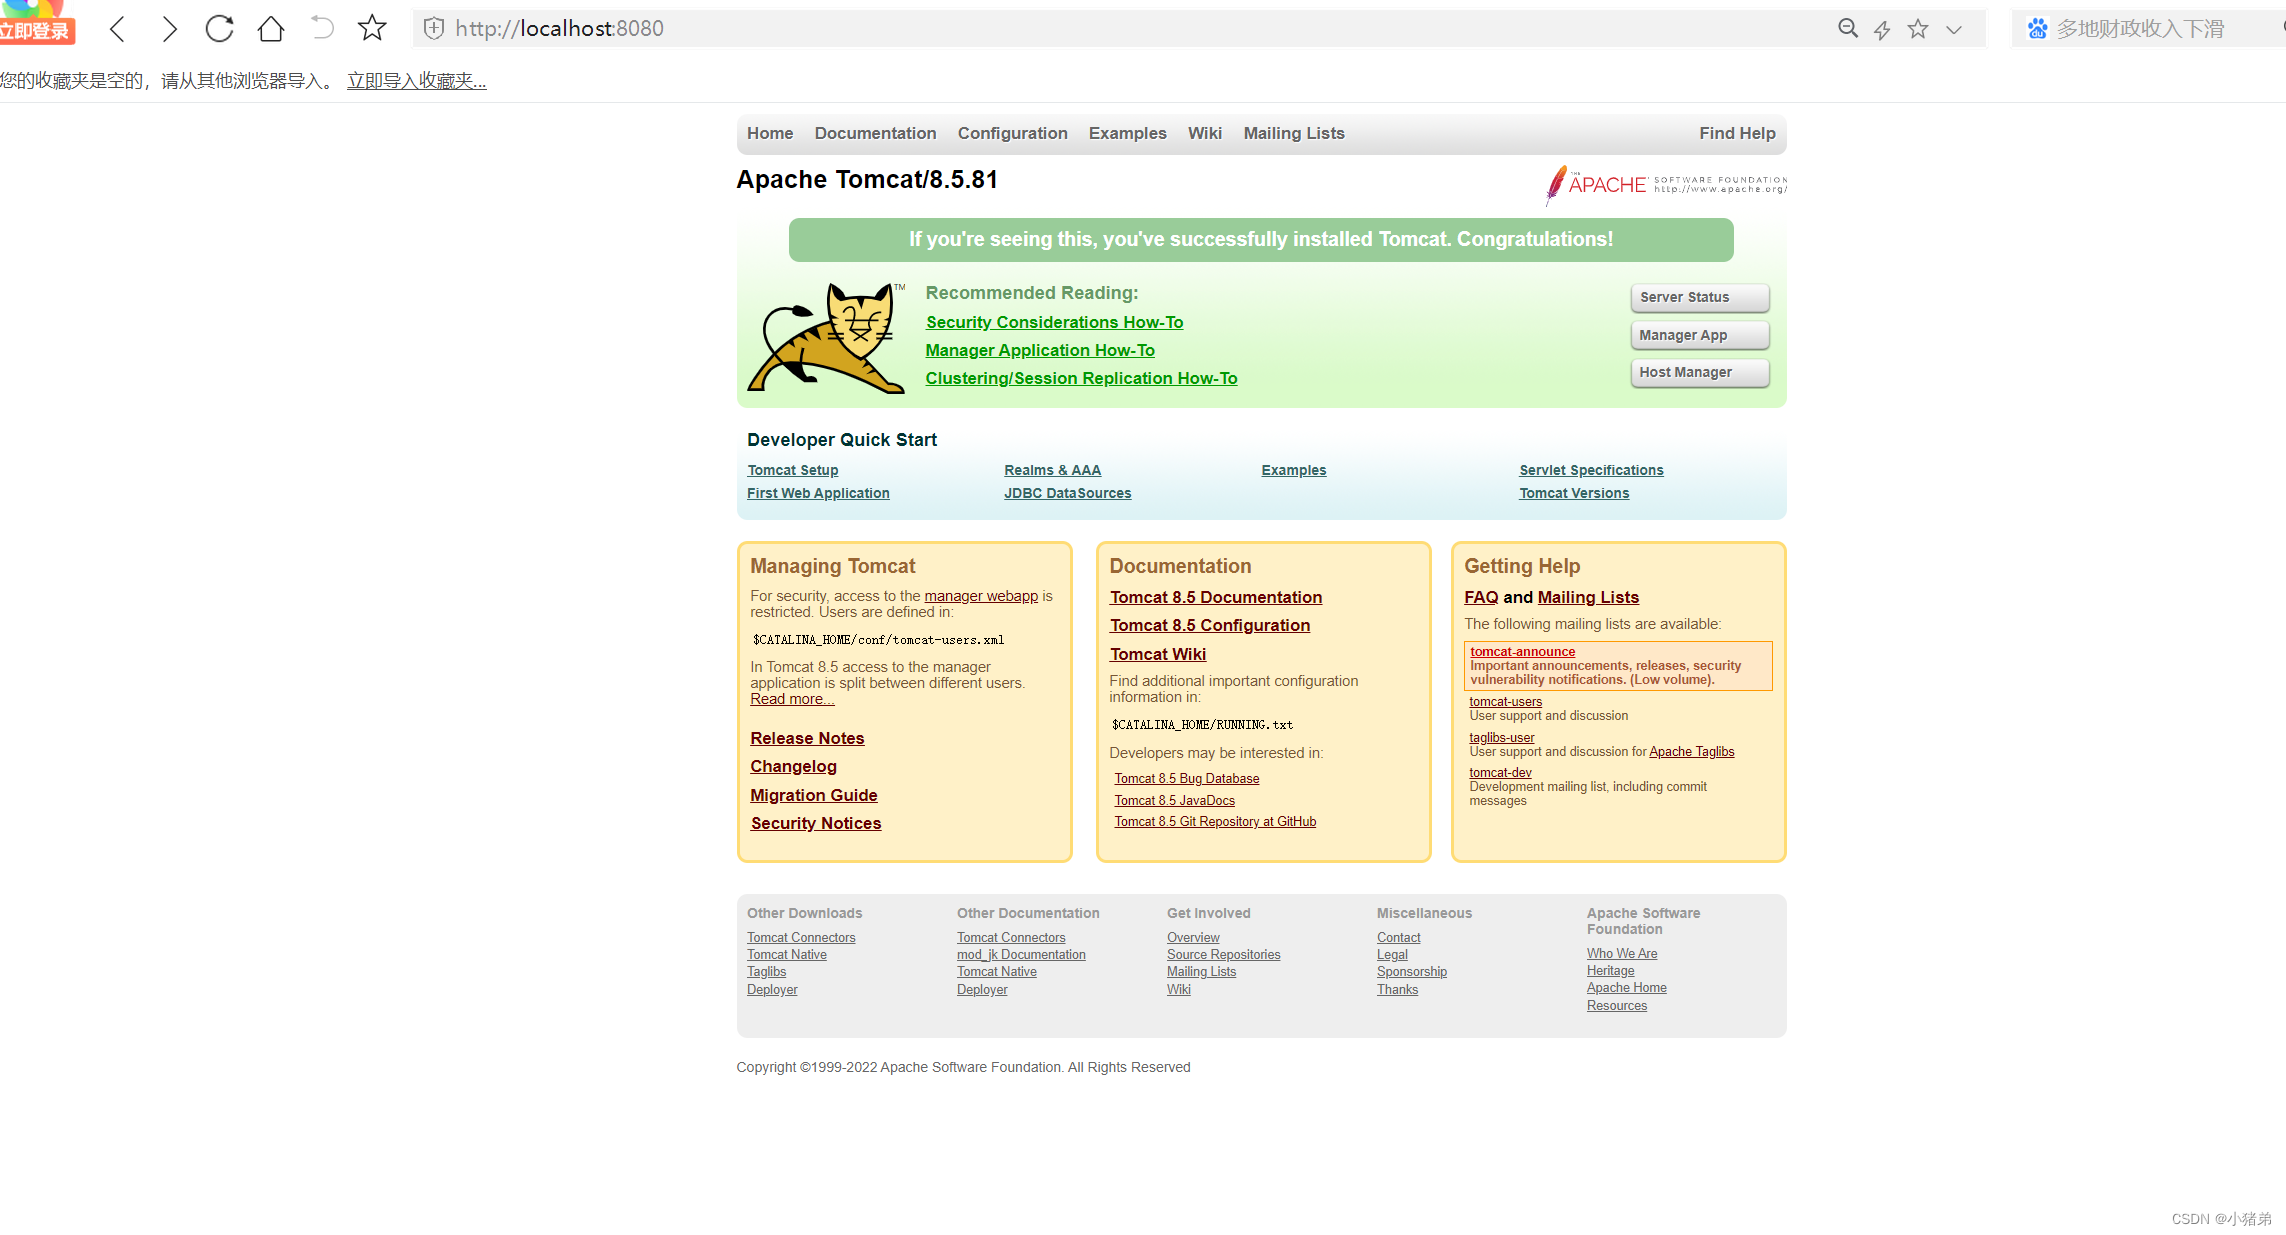
Task: Click the Tomcat cat mascot image
Action: pyautogui.click(x=826, y=337)
